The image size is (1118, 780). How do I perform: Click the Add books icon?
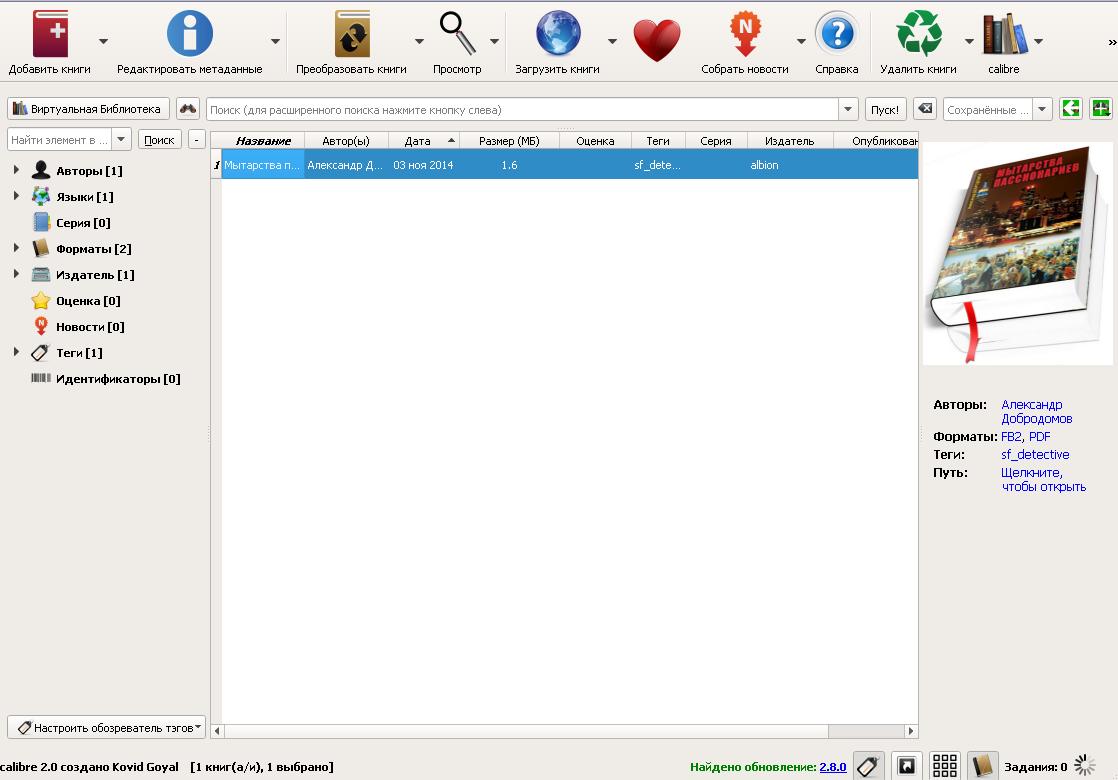click(x=49, y=35)
